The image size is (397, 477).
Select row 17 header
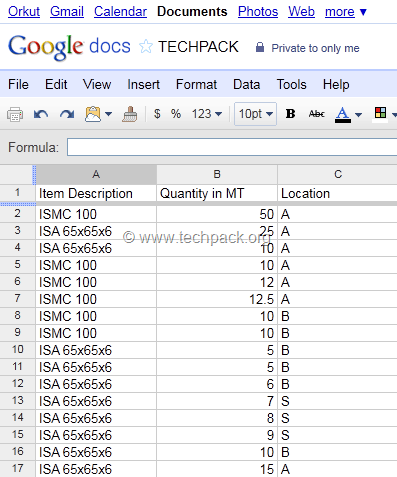(x=18, y=468)
